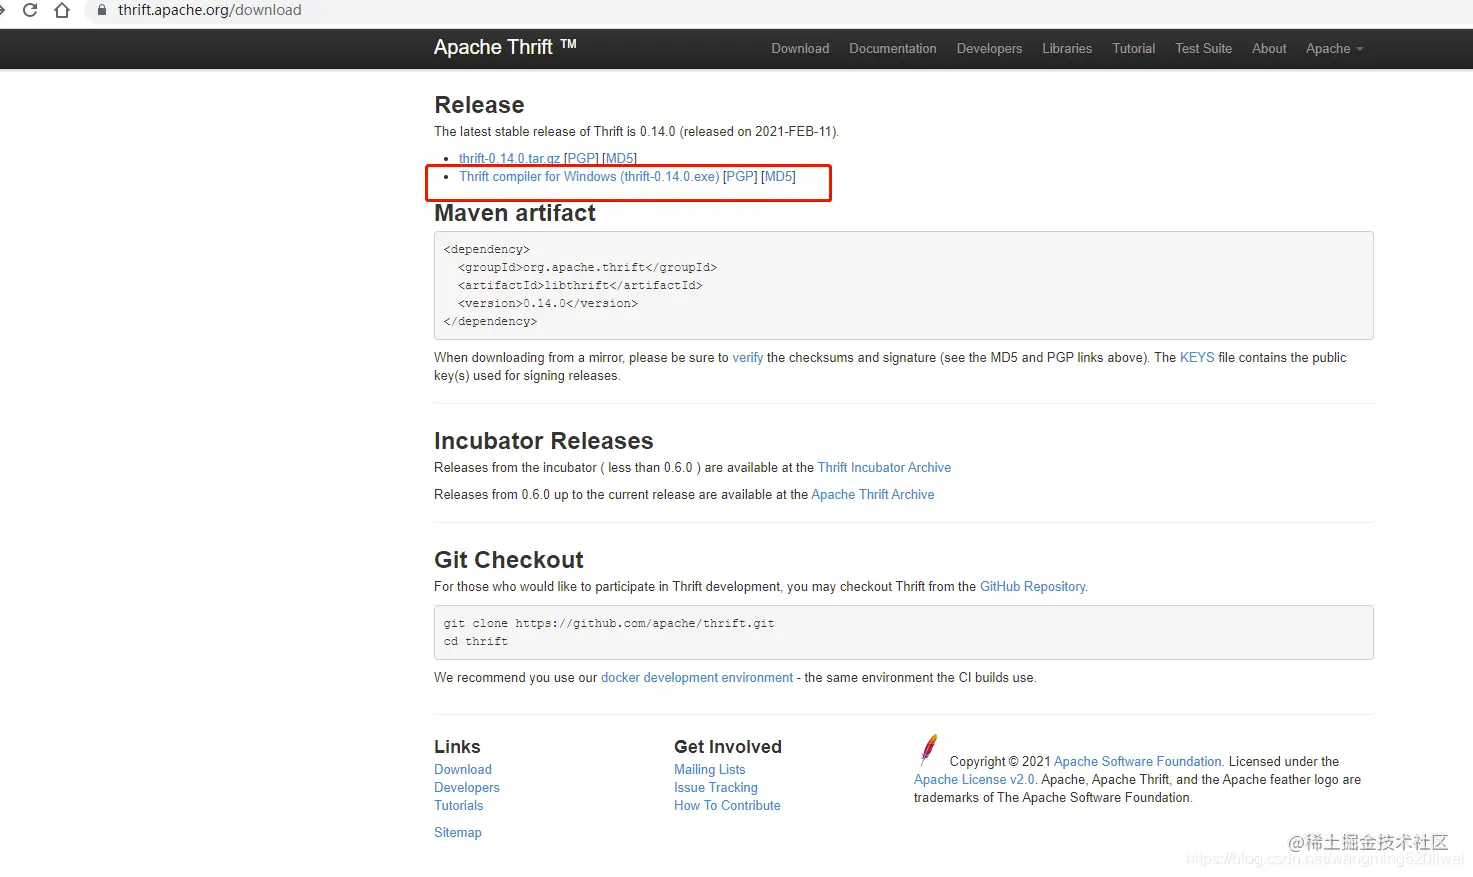Open Apache Software Foundation link
The width and height of the screenshot is (1473, 877).
click(1138, 761)
